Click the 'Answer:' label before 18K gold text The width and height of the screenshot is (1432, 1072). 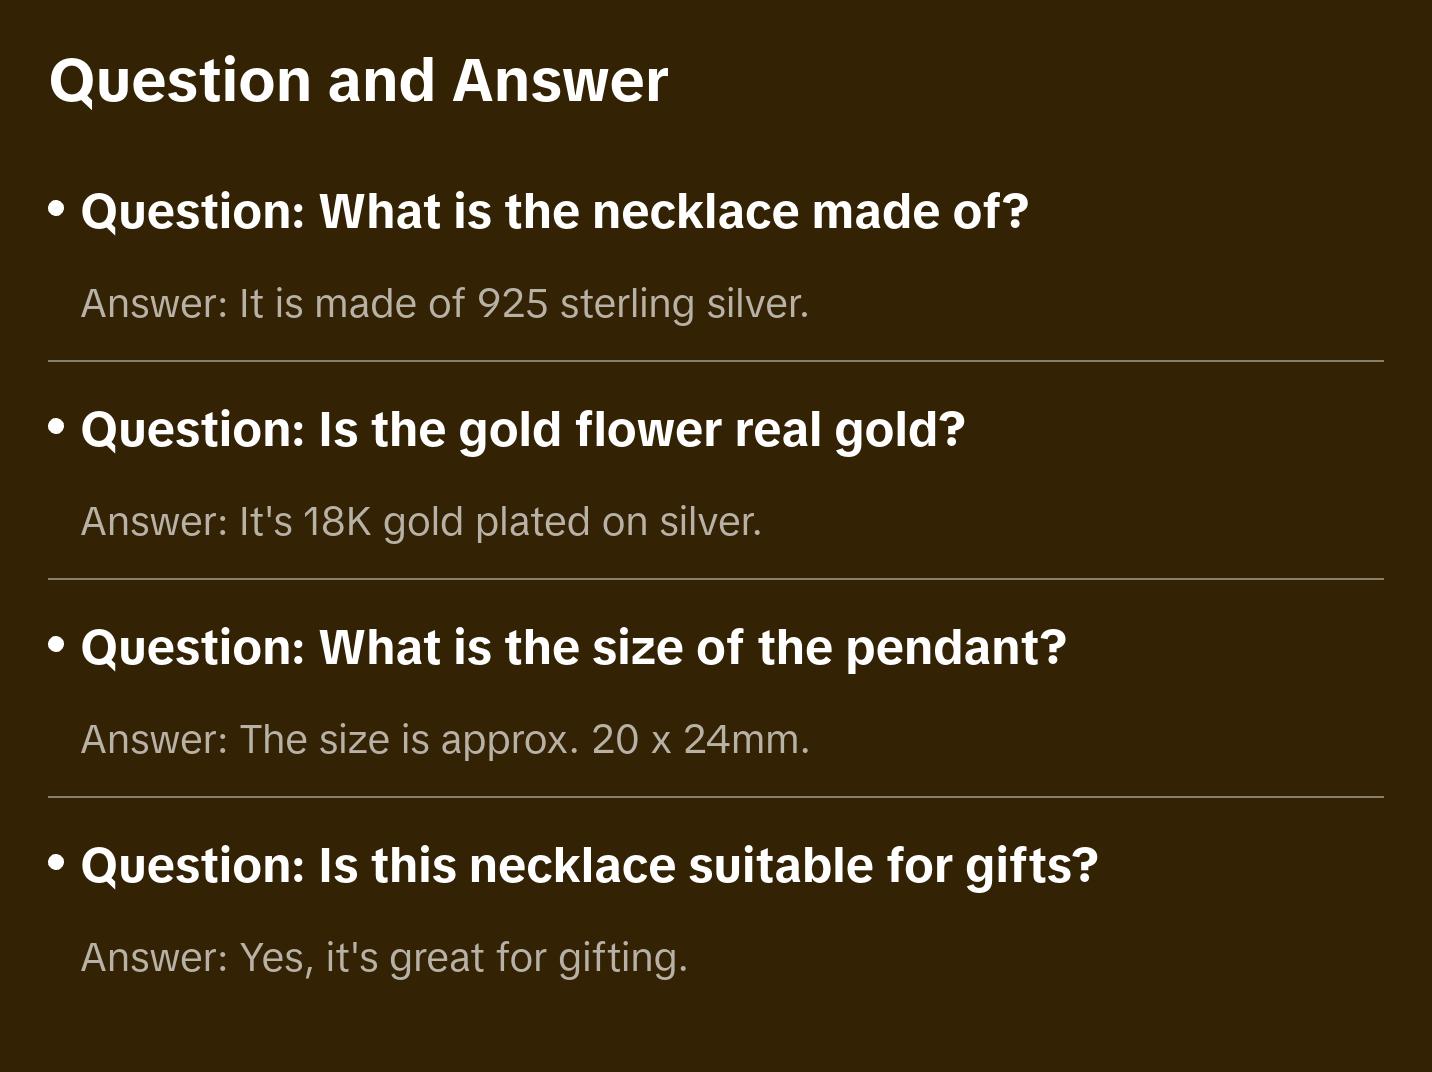pos(155,522)
